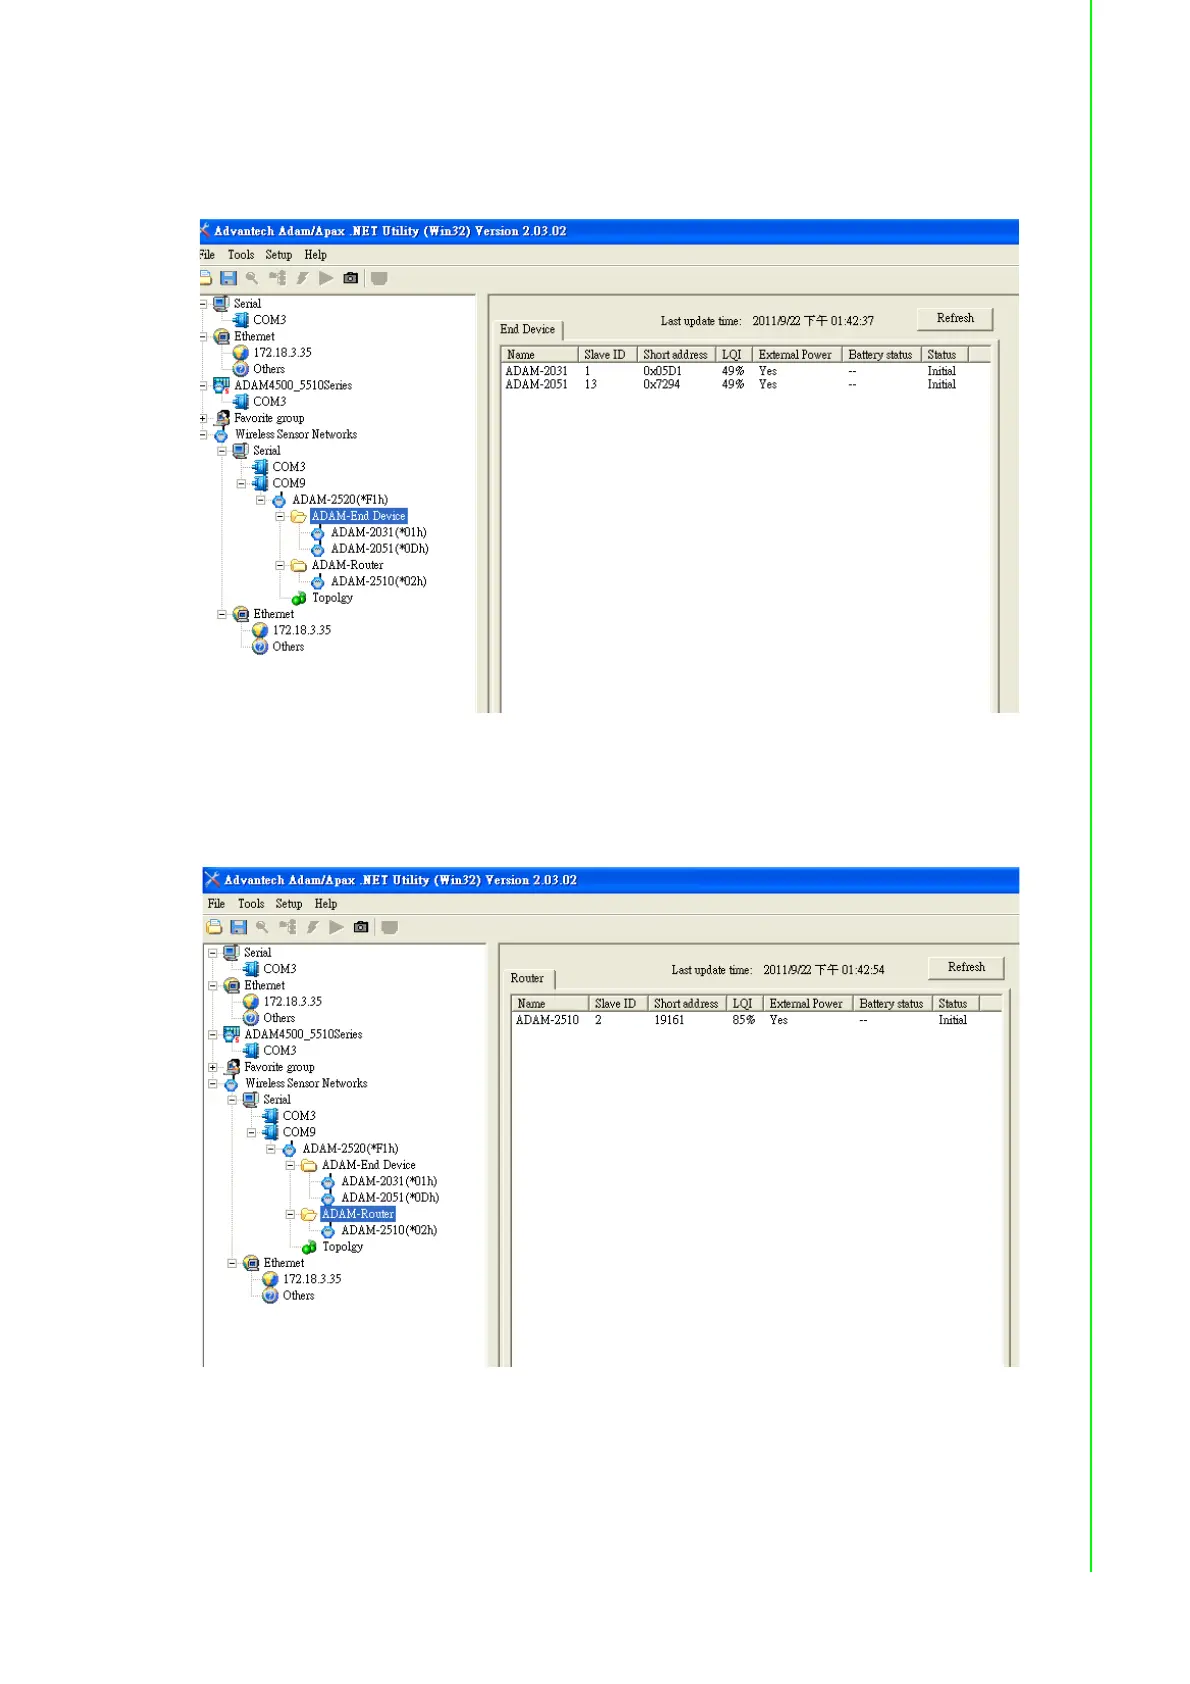Image resolution: width=1190 pixels, height=1684 pixels.
Task: Click the ADAM-Router folder icon in Router window
Action: pyautogui.click(x=308, y=1214)
